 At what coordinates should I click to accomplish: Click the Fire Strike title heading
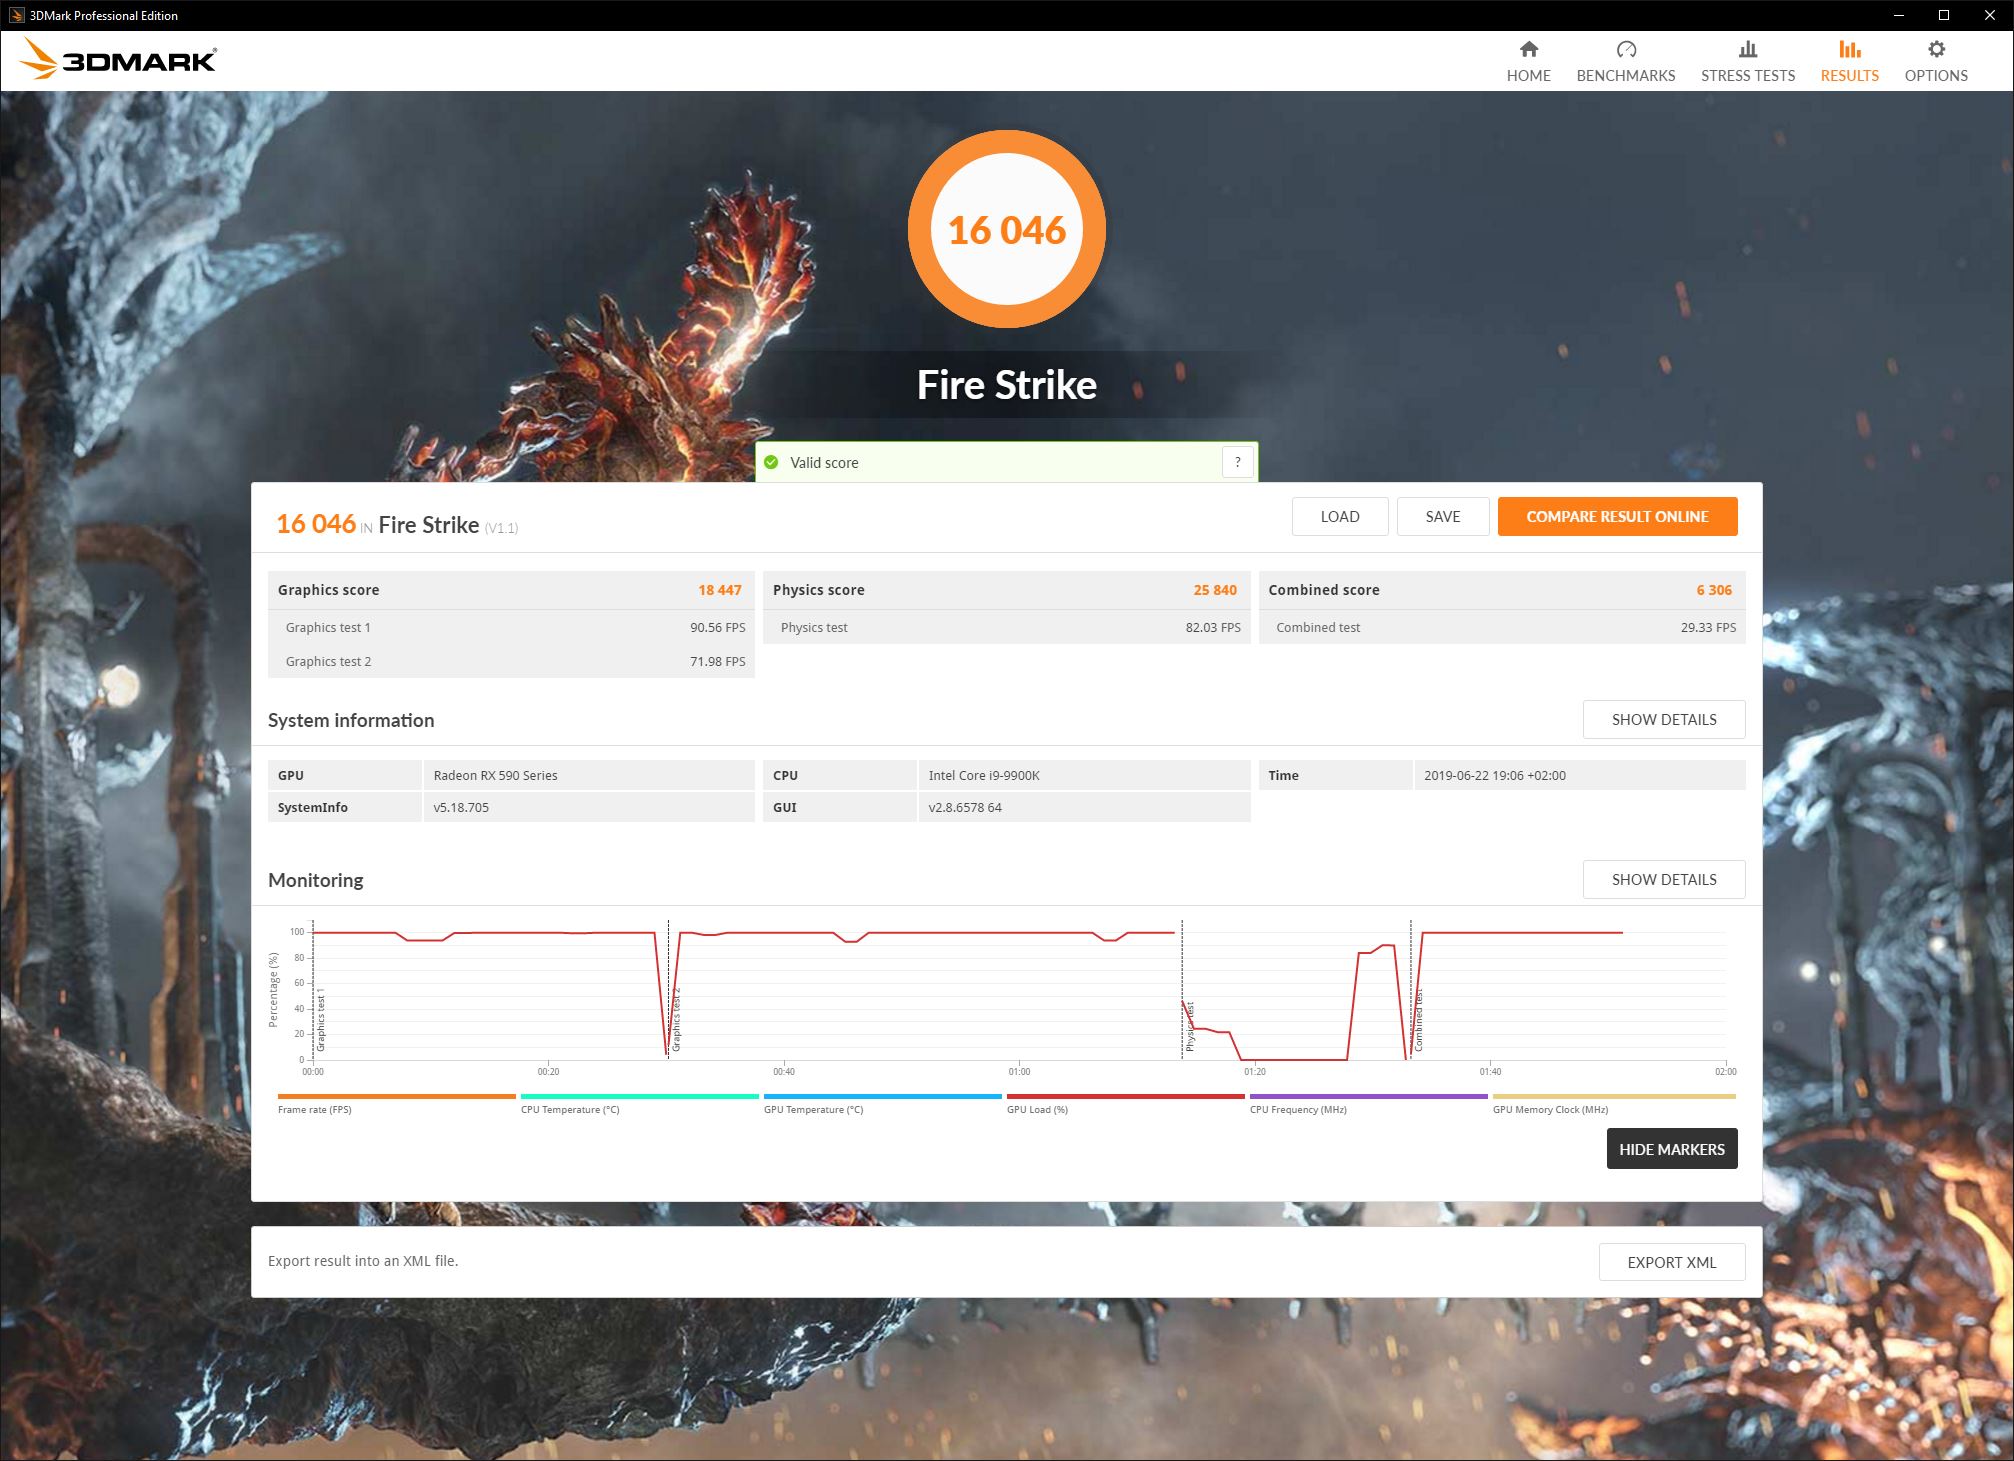coord(1007,385)
